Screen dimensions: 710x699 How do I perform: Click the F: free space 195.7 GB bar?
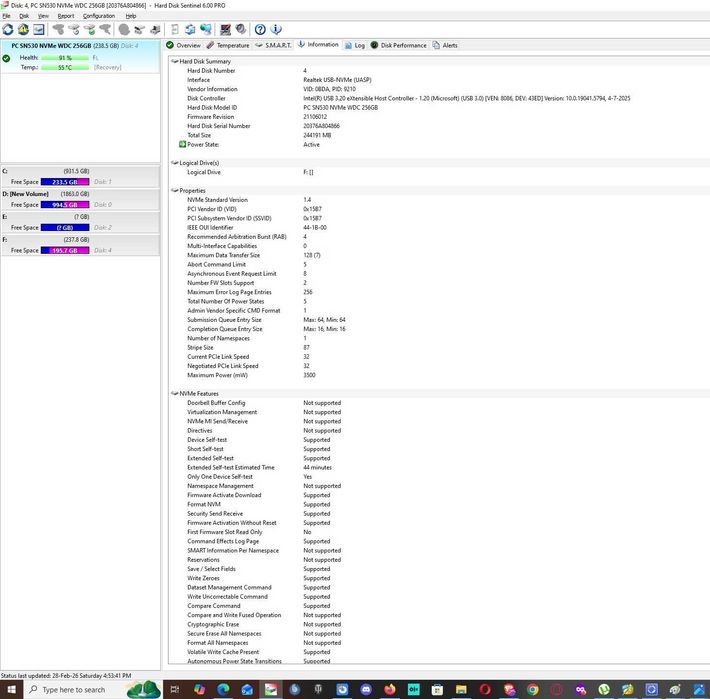click(65, 250)
